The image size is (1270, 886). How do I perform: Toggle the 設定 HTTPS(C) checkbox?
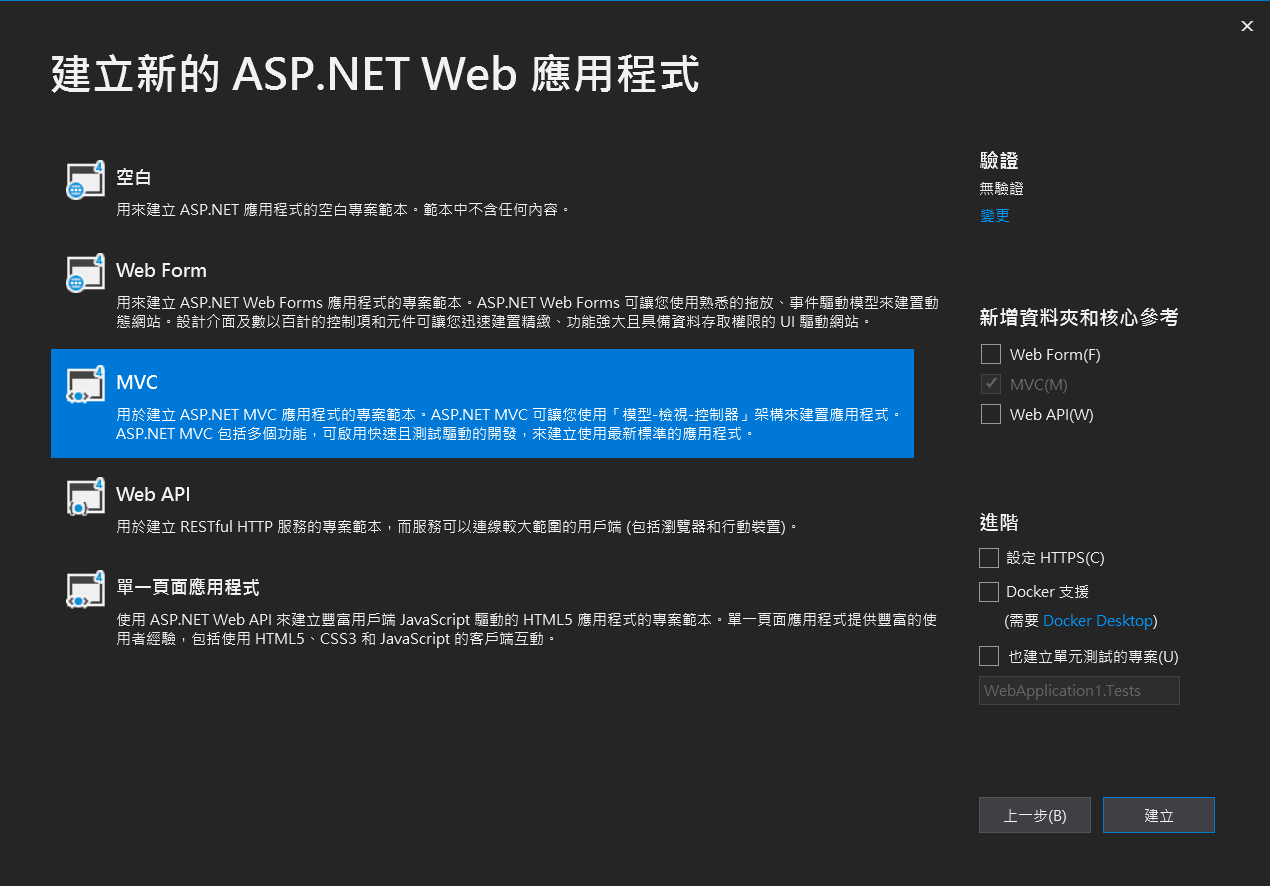(x=989, y=558)
